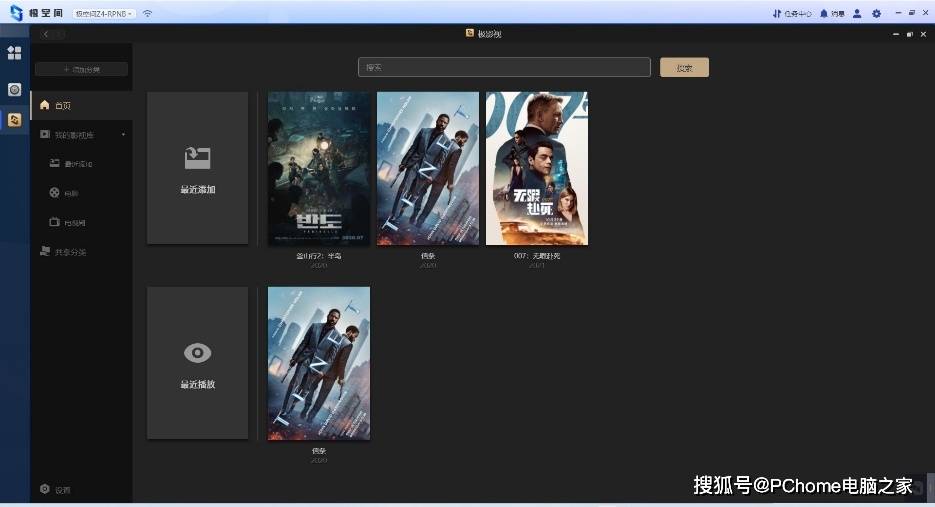Viewport: 935px width, 507px height.
Task: Open the system settings gear in the top bar
Action: click(876, 13)
